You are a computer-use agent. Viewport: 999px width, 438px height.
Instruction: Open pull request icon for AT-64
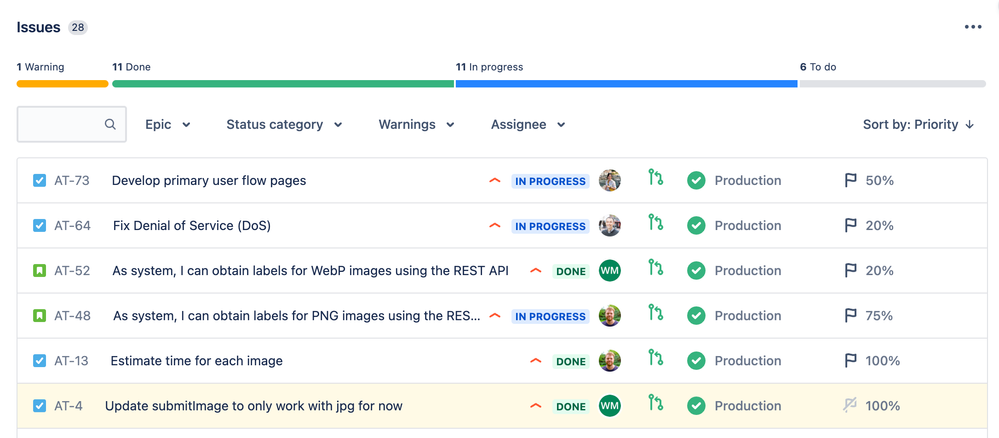pyautogui.click(x=656, y=223)
